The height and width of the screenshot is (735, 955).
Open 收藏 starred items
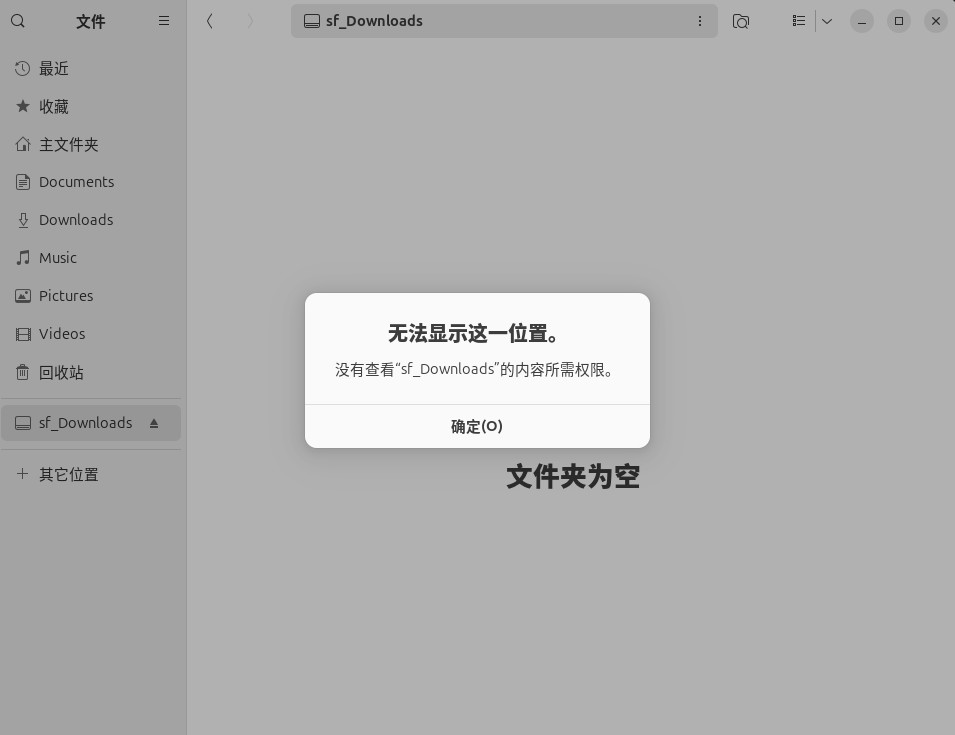coord(91,107)
